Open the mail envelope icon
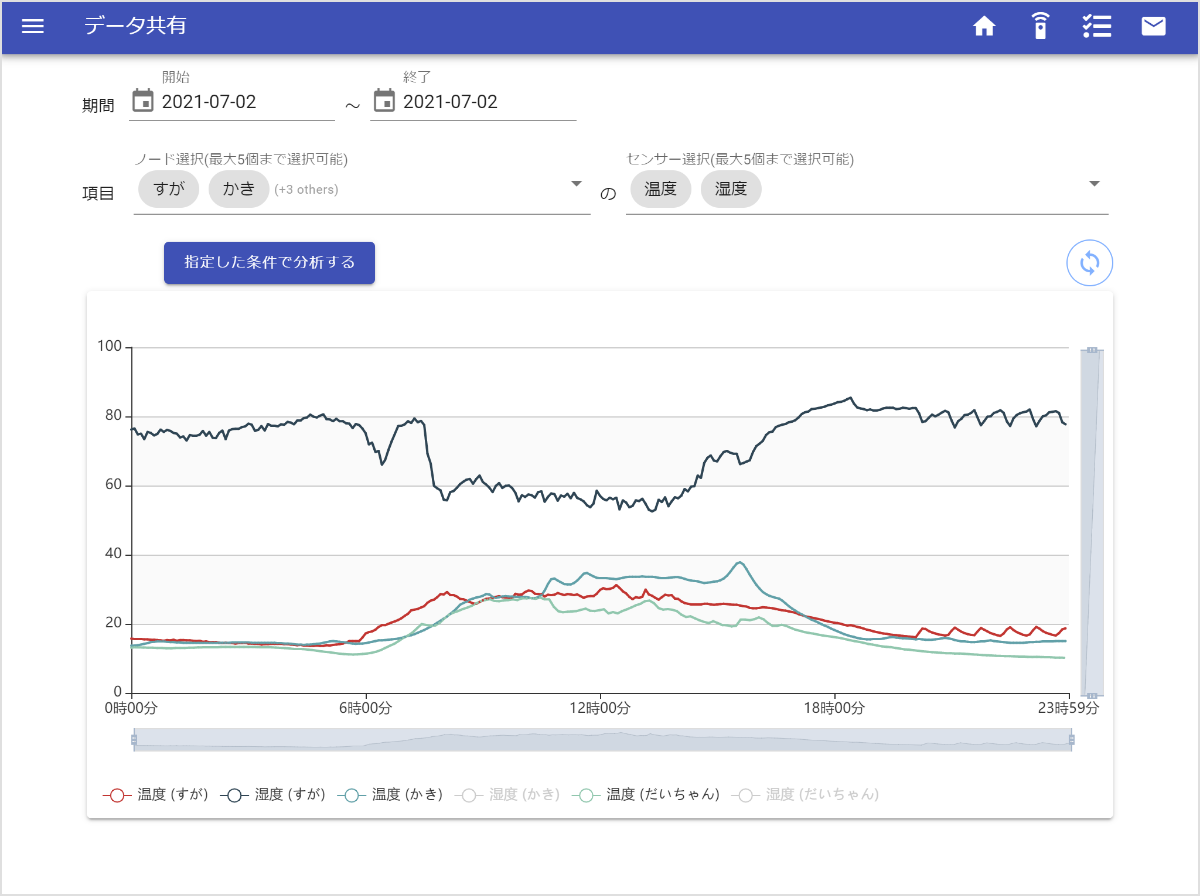Screen dimensions: 1200x896 pyautogui.click(x=1154, y=27)
